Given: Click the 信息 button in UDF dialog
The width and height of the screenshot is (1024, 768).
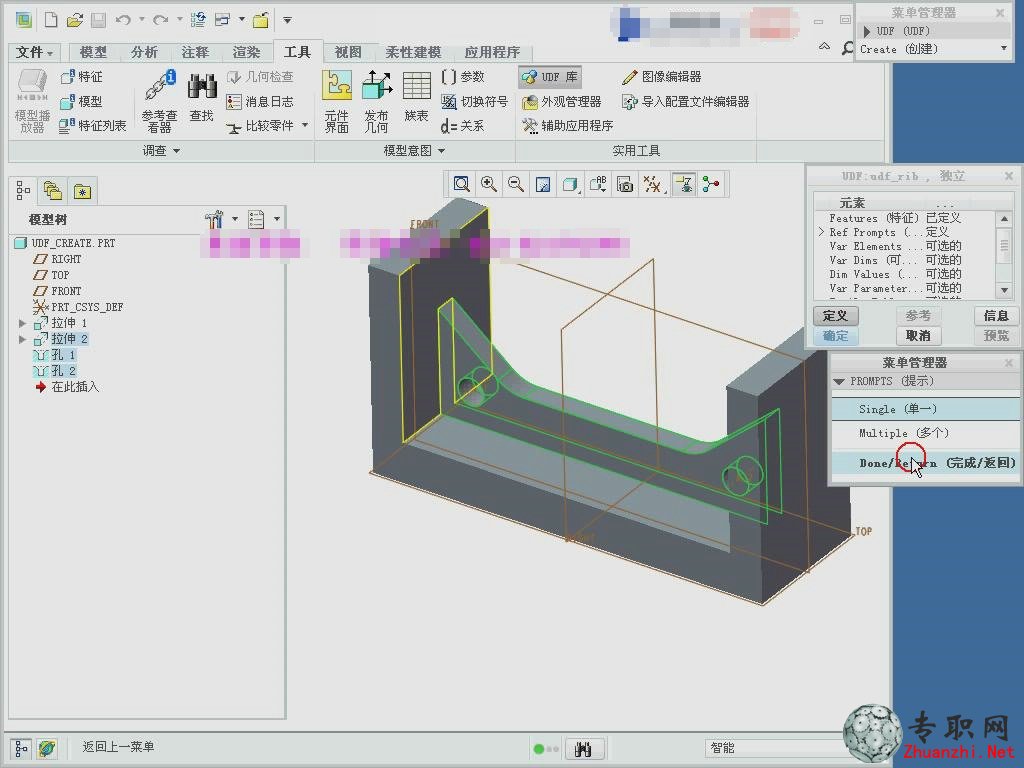Looking at the screenshot, I should [x=996, y=316].
